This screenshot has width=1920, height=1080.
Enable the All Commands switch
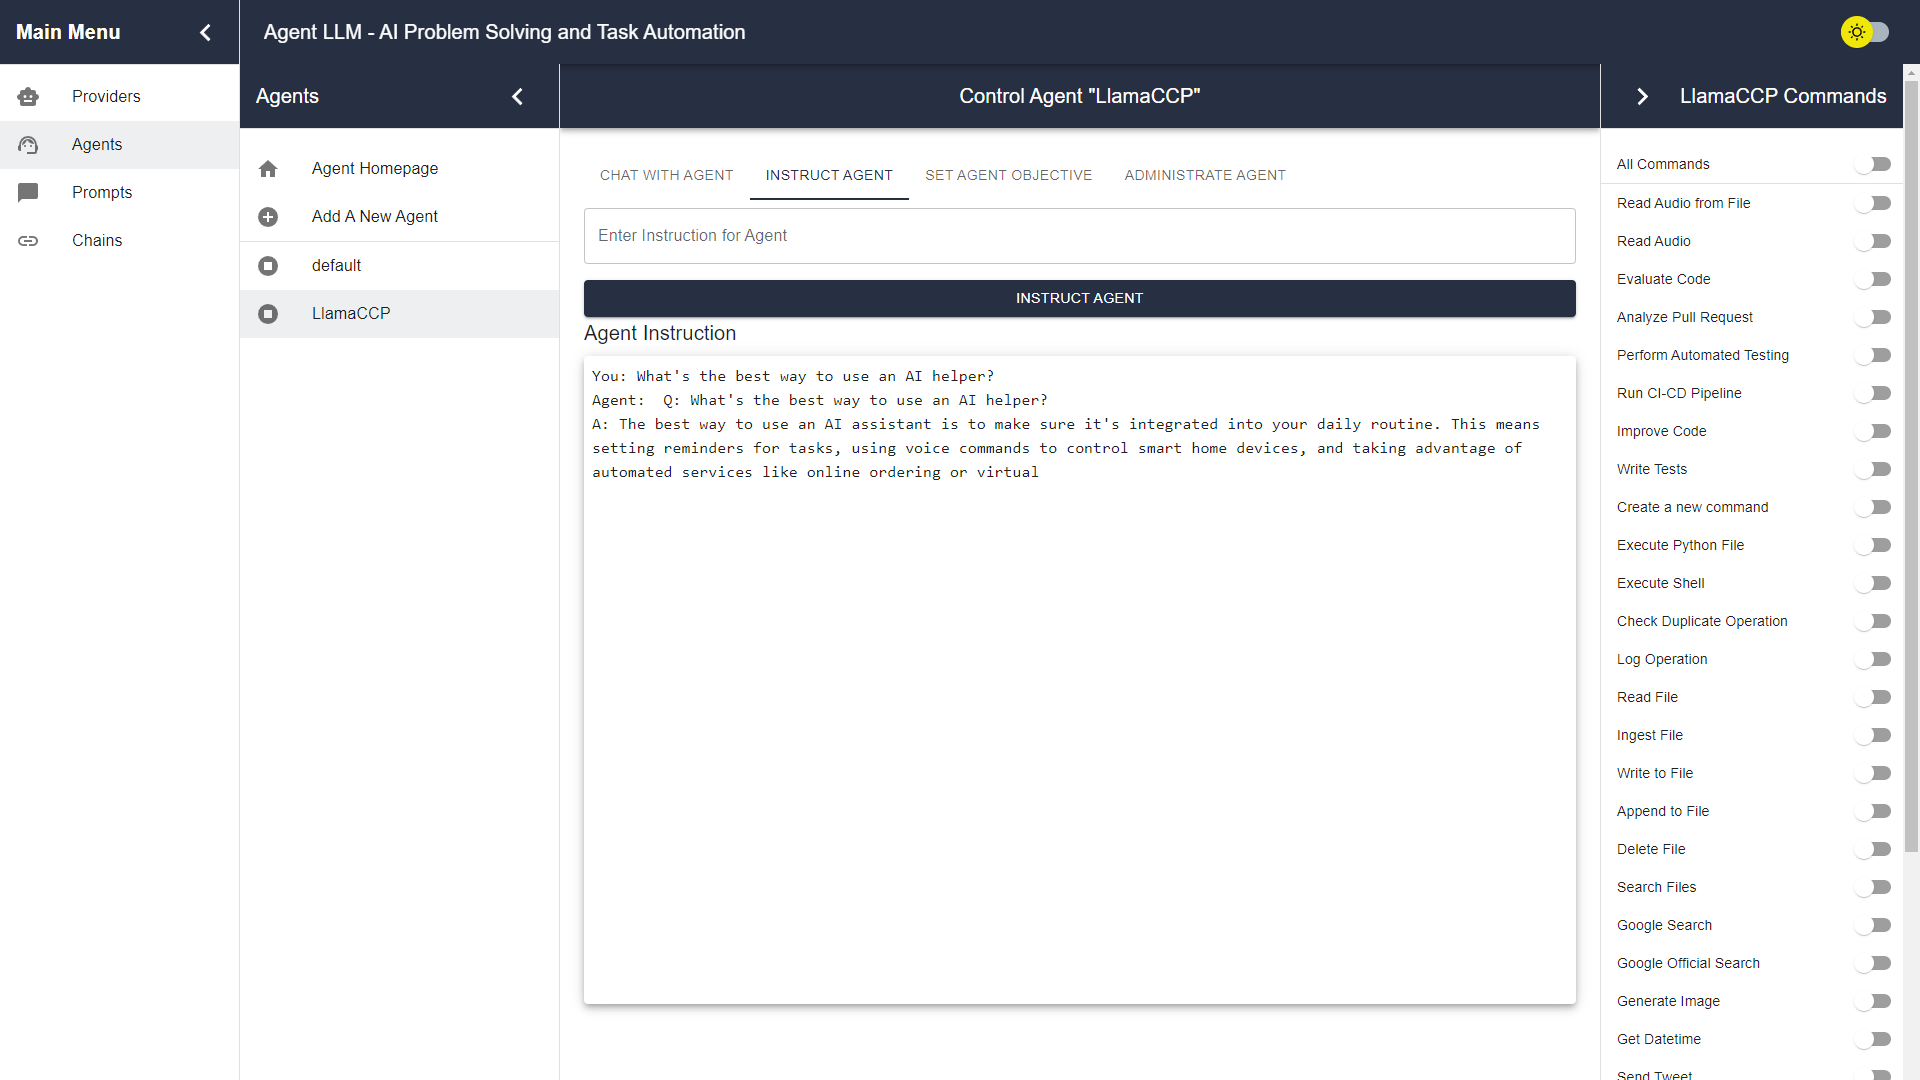(1873, 164)
